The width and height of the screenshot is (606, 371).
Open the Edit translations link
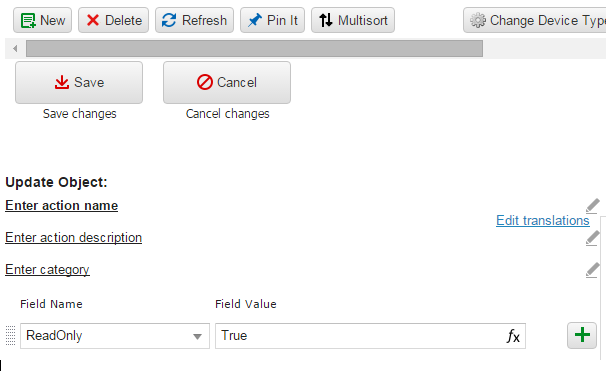click(543, 220)
